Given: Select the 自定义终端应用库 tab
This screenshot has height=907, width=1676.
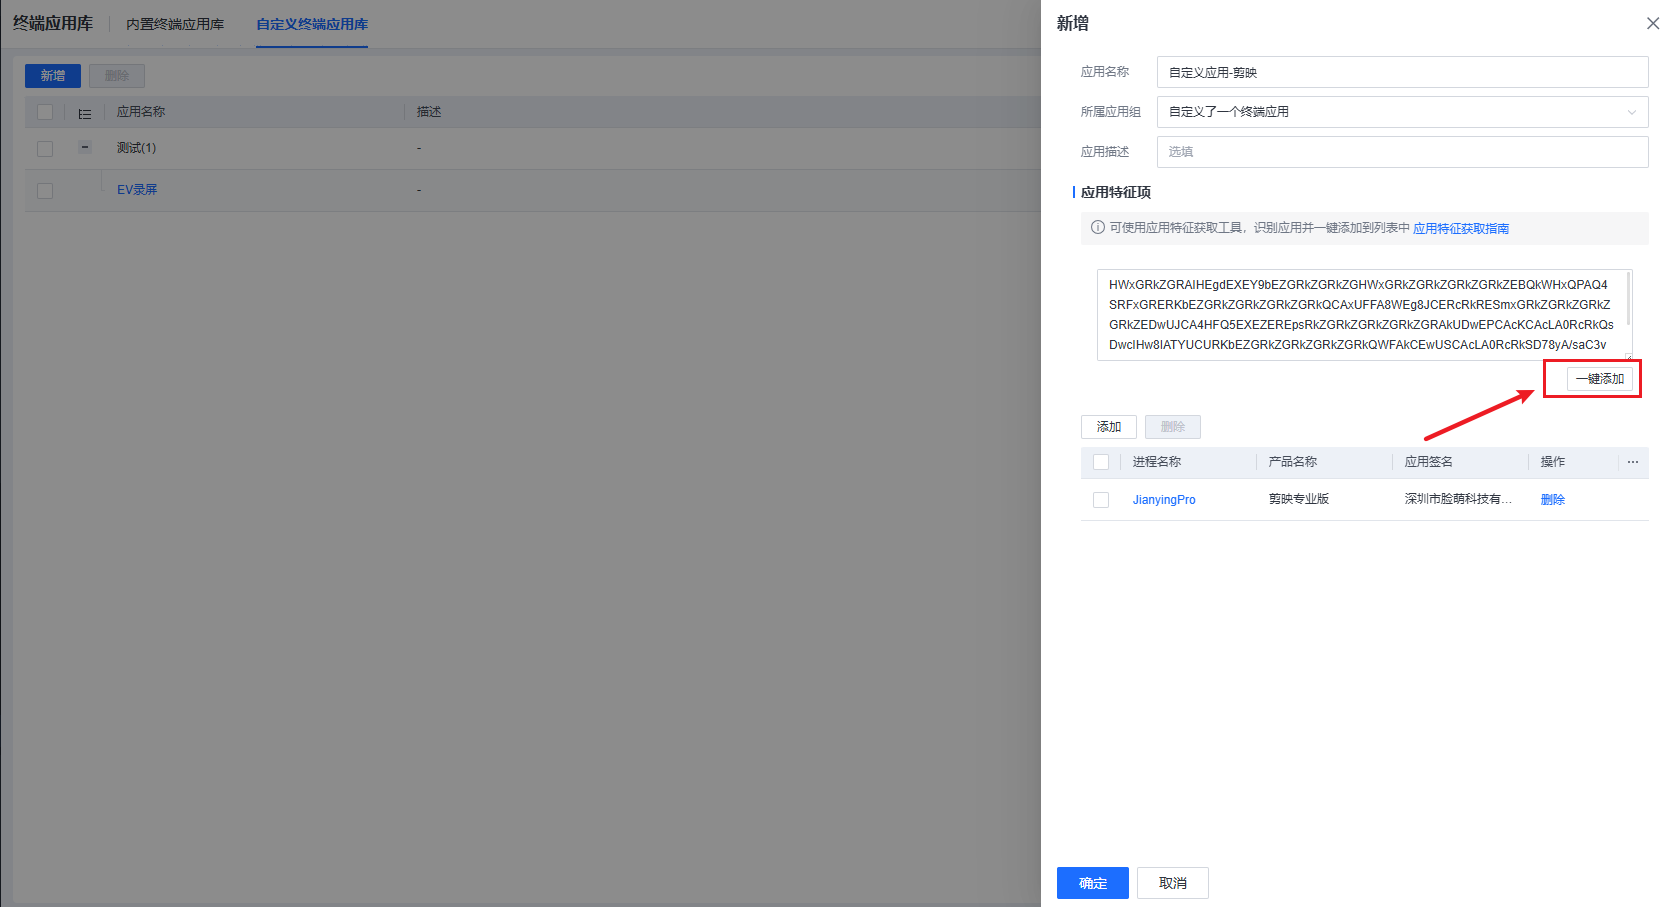Looking at the screenshot, I should pyautogui.click(x=312, y=24).
